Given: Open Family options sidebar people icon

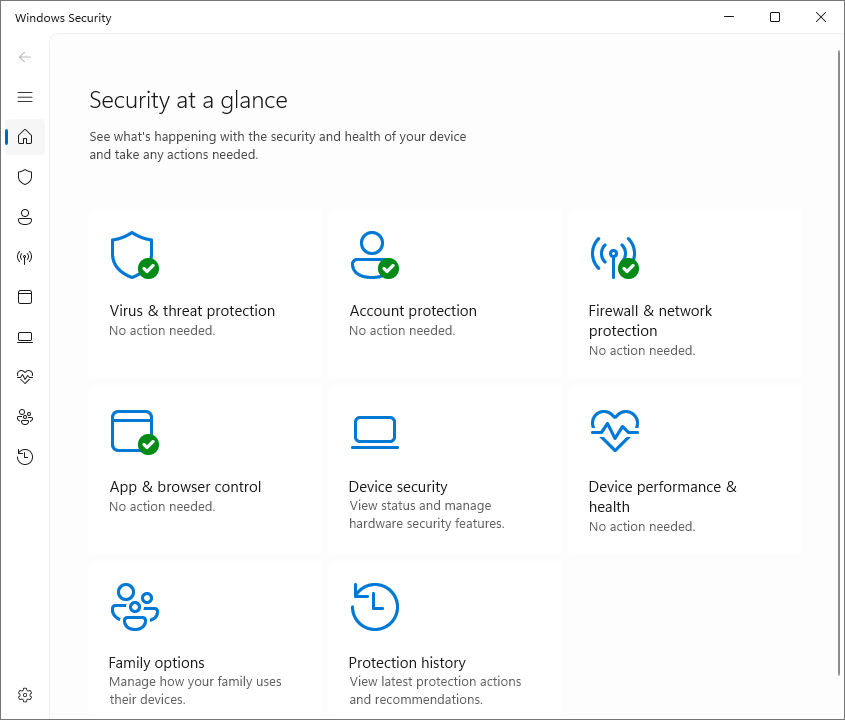Looking at the screenshot, I should pos(25,417).
